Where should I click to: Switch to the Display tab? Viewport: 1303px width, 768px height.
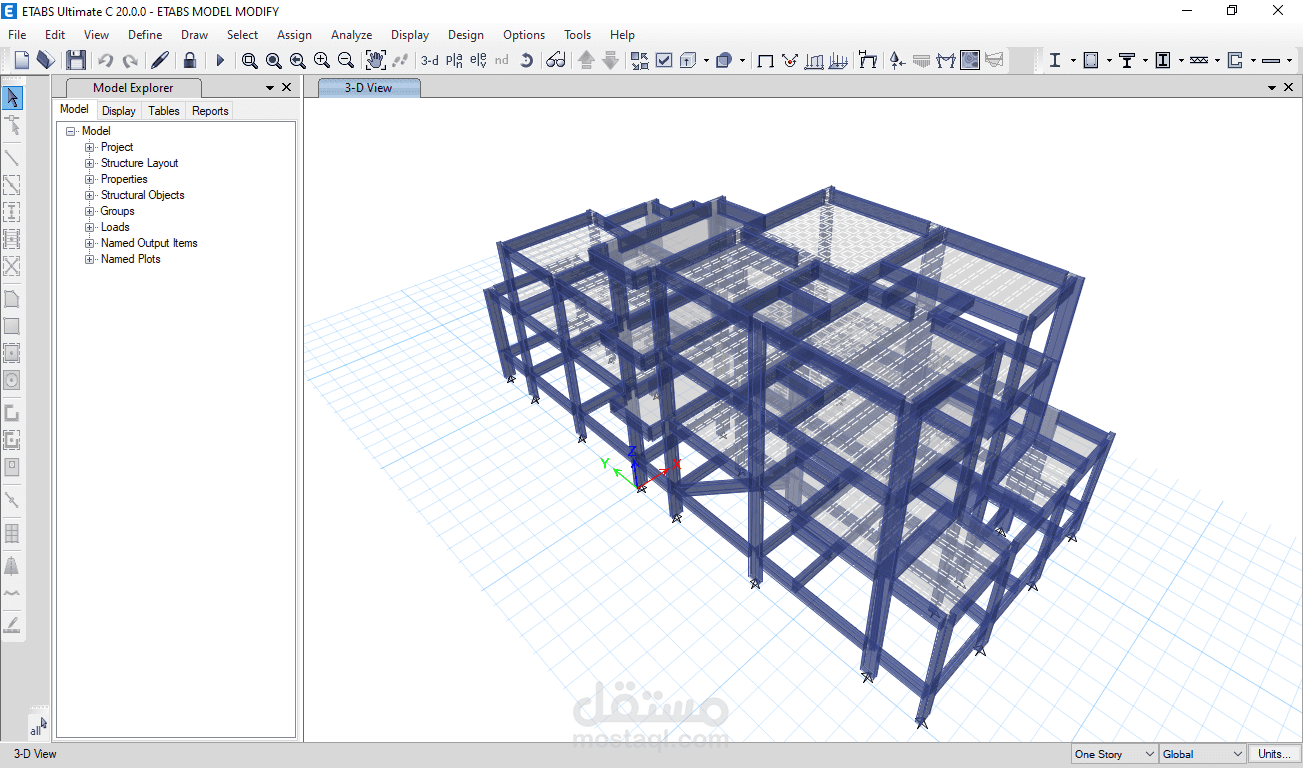(119, 111)
